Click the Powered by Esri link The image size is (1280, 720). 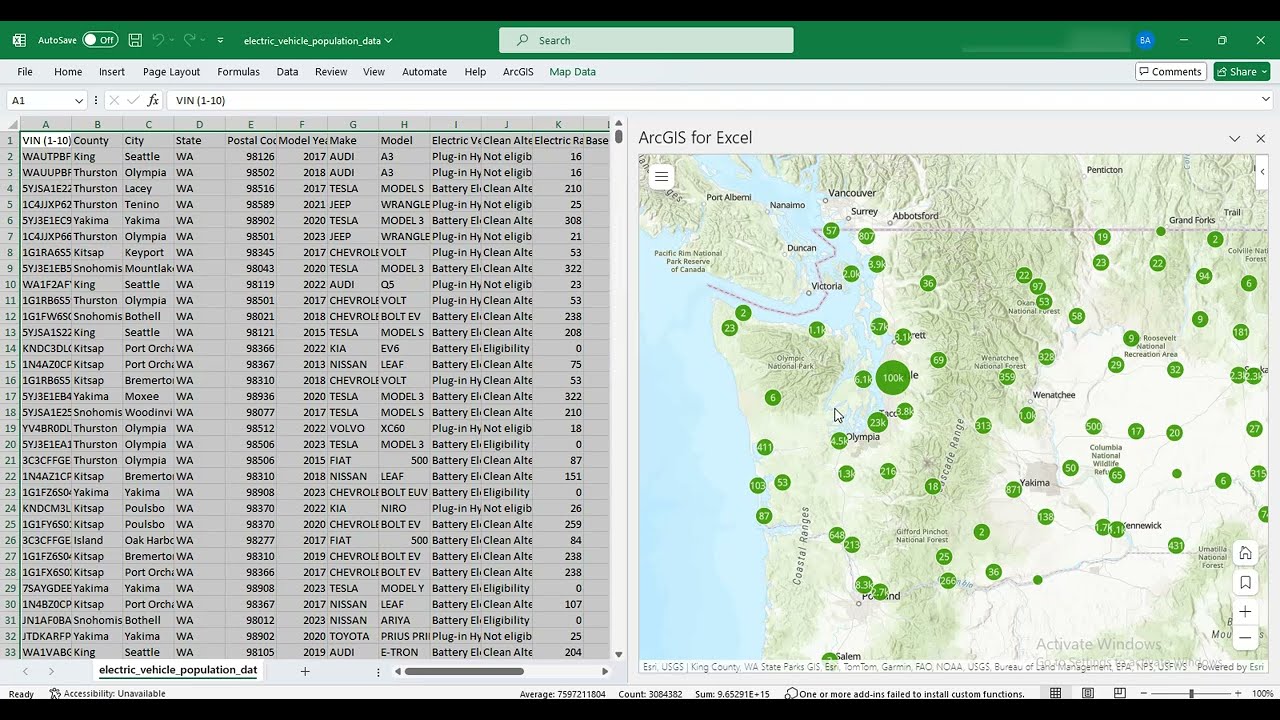(1230, 666)
